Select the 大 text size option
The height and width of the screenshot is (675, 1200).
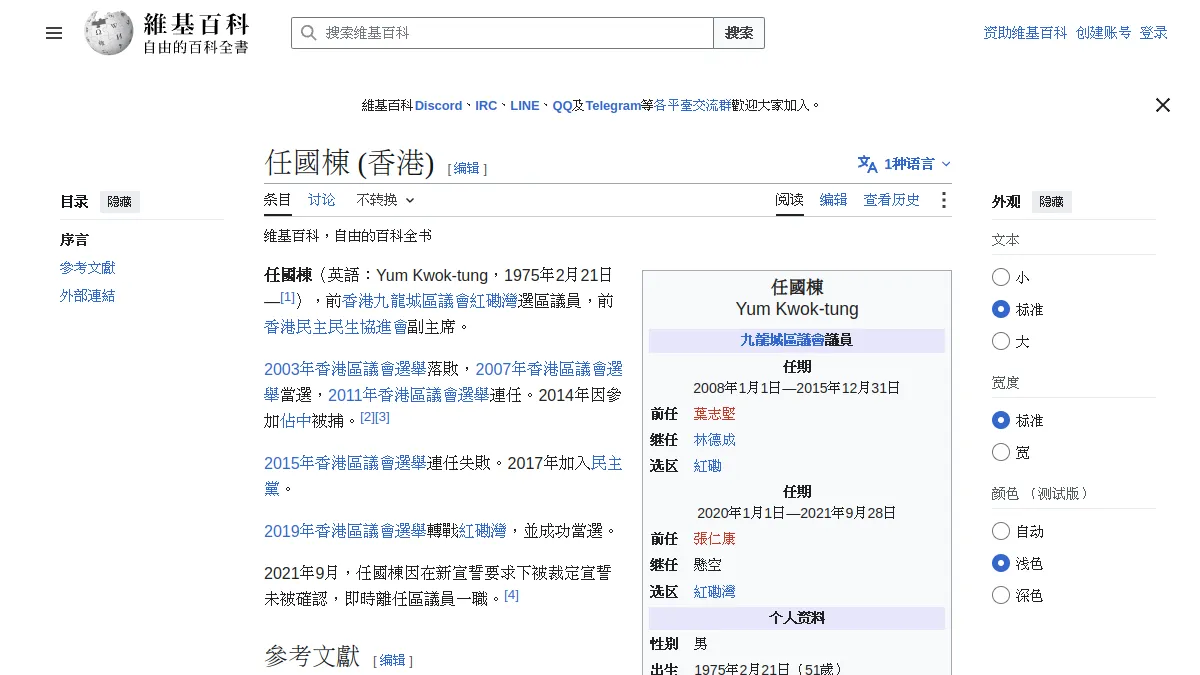(x=1001, y=341)
